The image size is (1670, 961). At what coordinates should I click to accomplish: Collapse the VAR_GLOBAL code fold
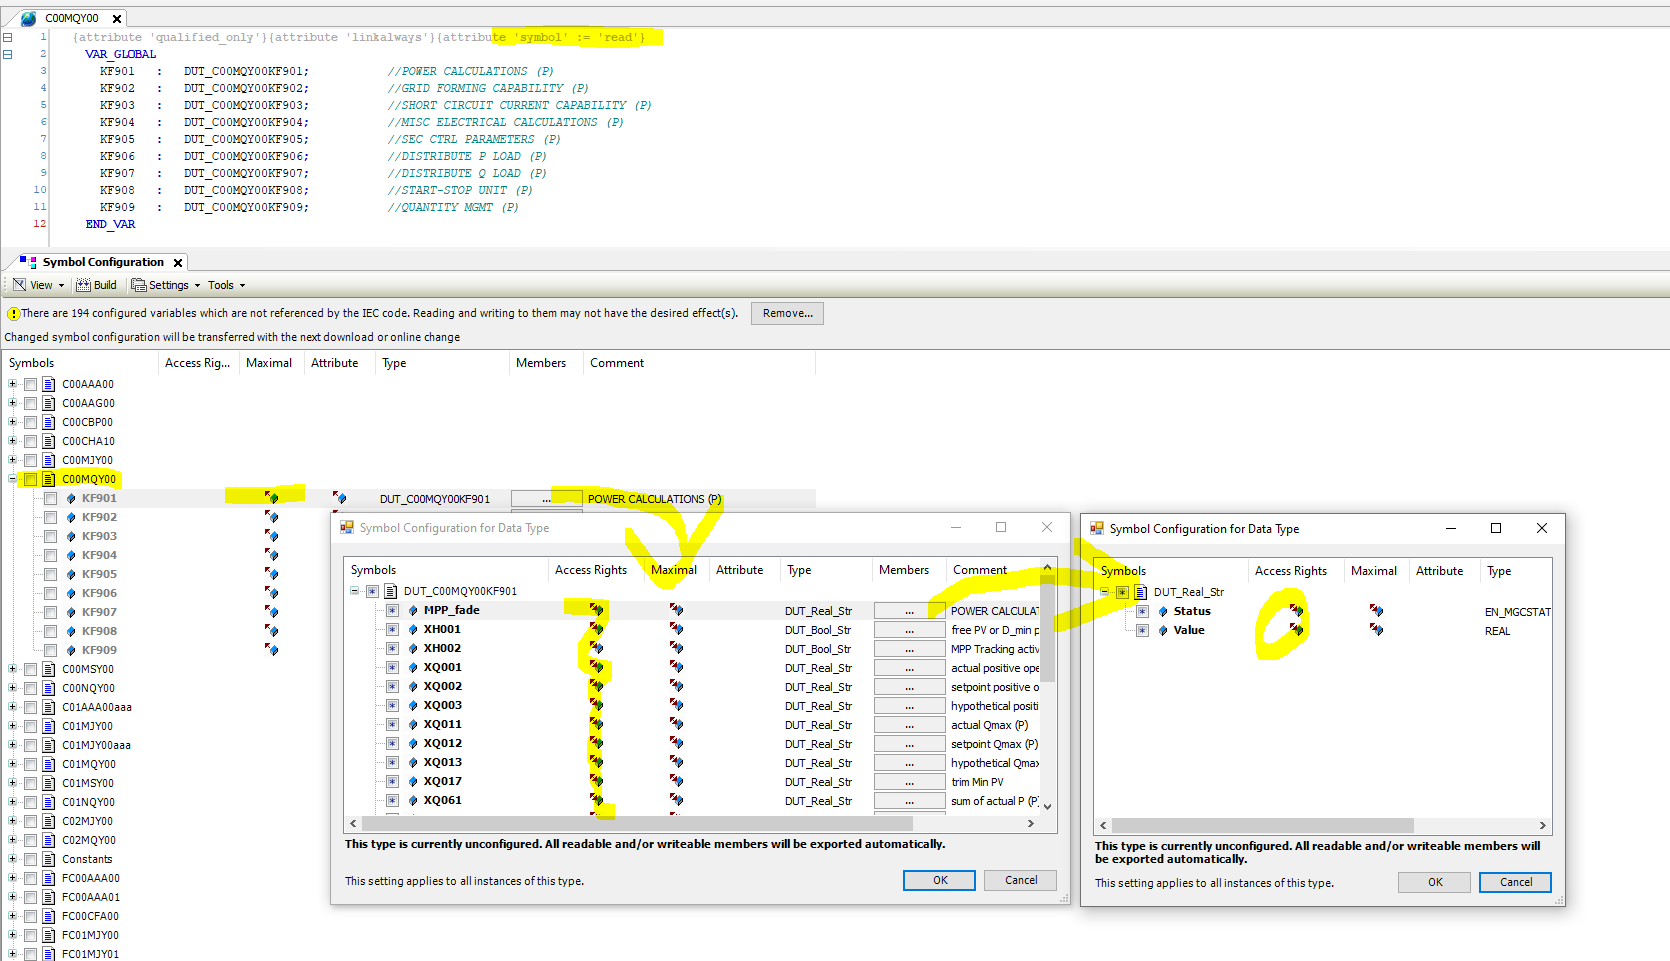coord(8,54)
